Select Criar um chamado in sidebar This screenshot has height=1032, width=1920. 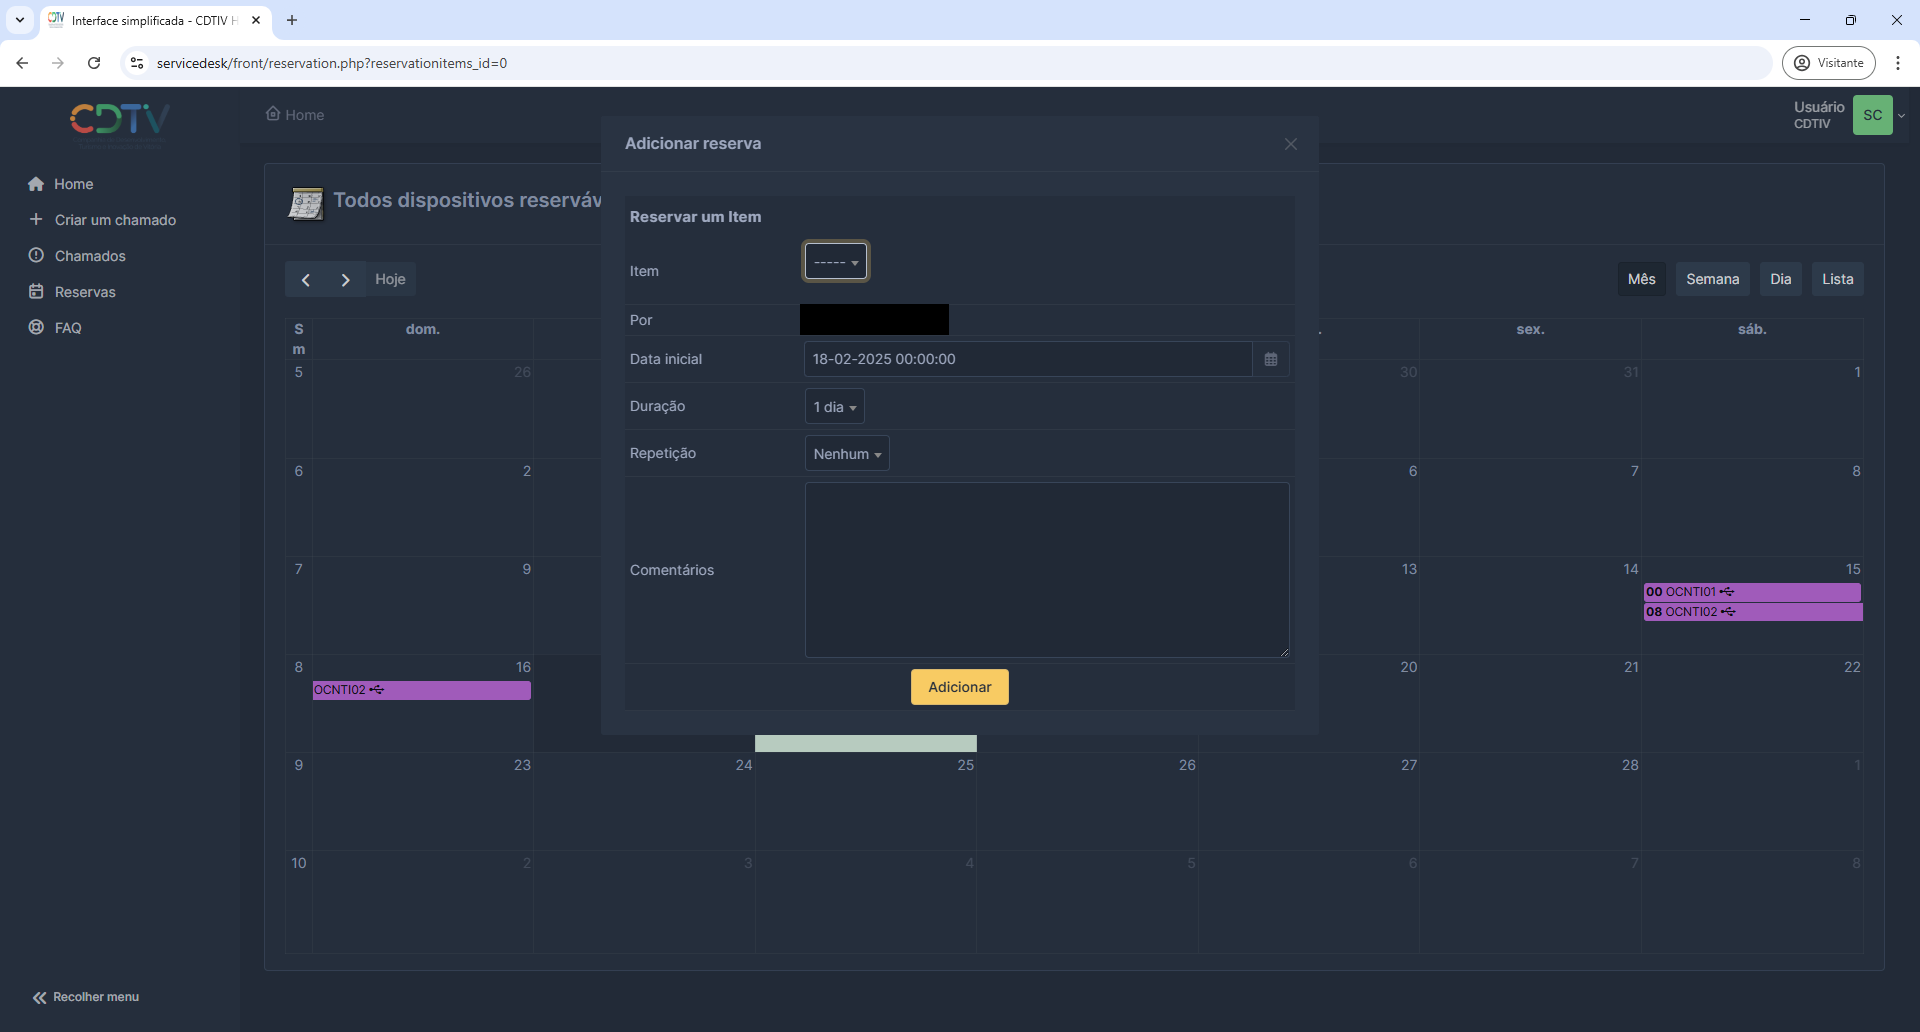pyautogui.click(x=115, y=220)
